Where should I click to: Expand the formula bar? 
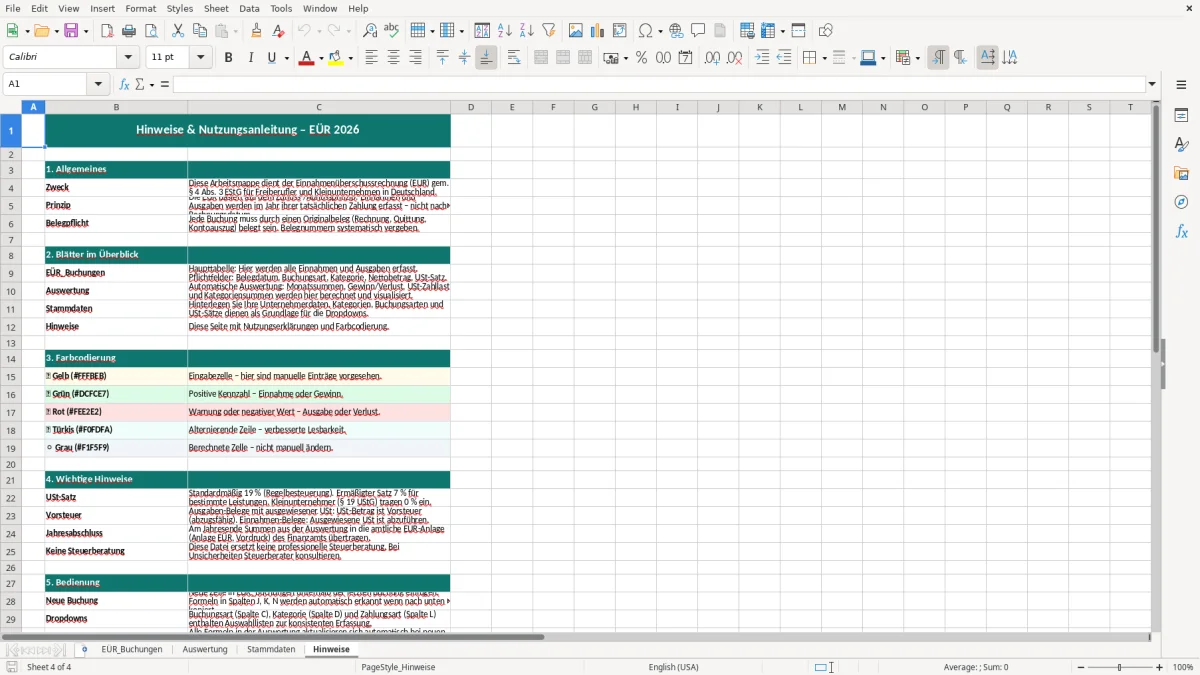click(1152, 84)
